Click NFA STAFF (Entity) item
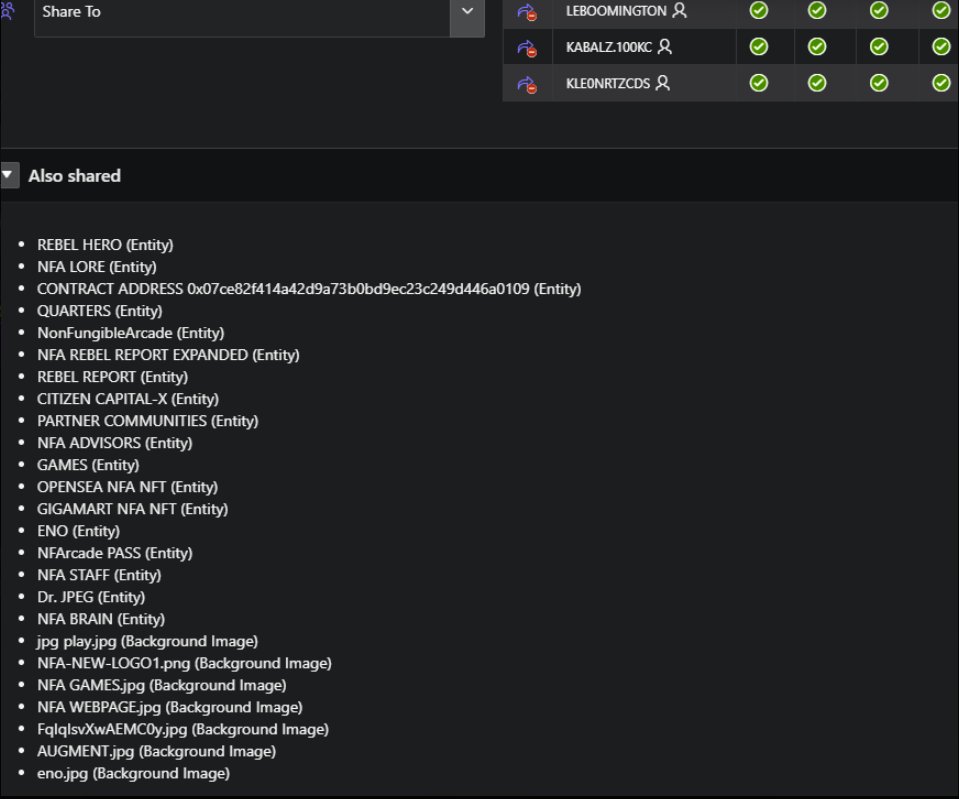This screenshot has height=799, width=959. click(x=99, y=575)
